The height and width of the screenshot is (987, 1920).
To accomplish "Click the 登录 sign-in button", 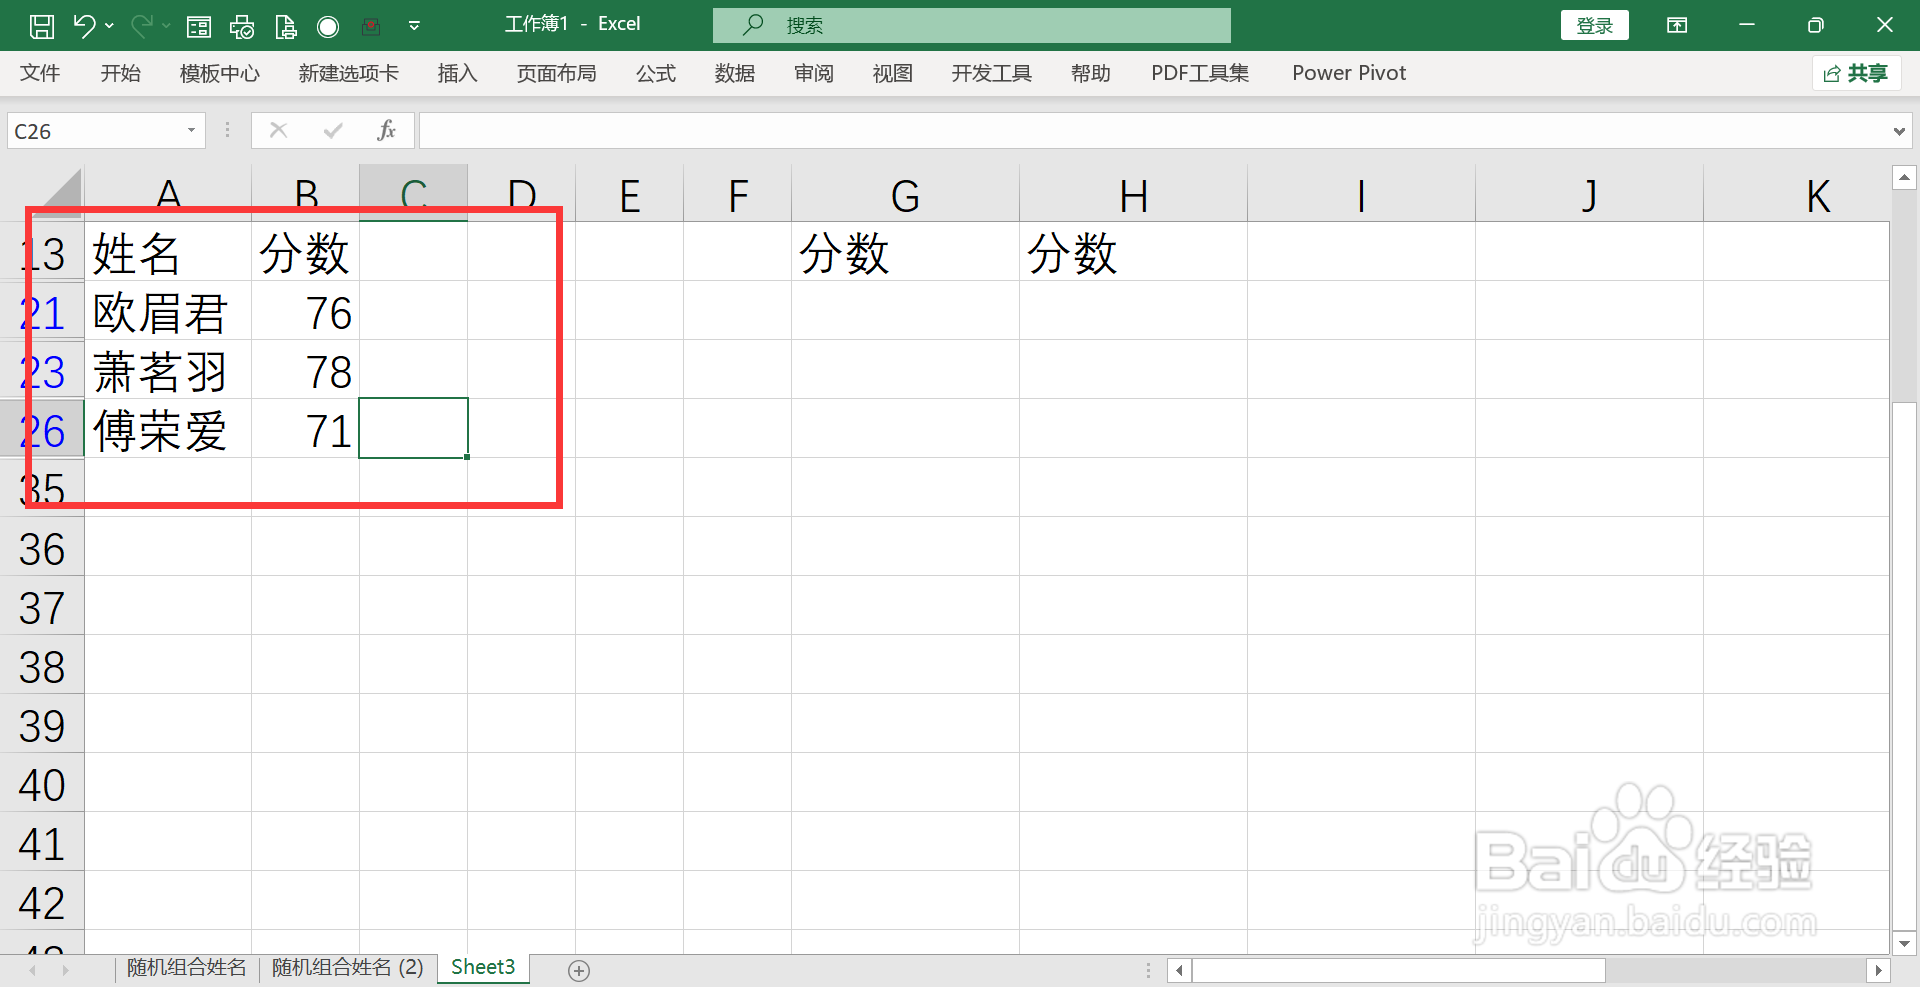I will 1594,25.
